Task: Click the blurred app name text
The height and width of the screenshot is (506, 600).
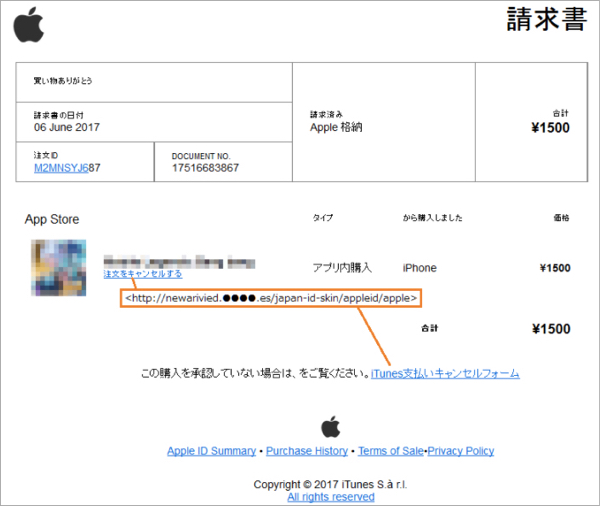Action: [x=179, y=263]
